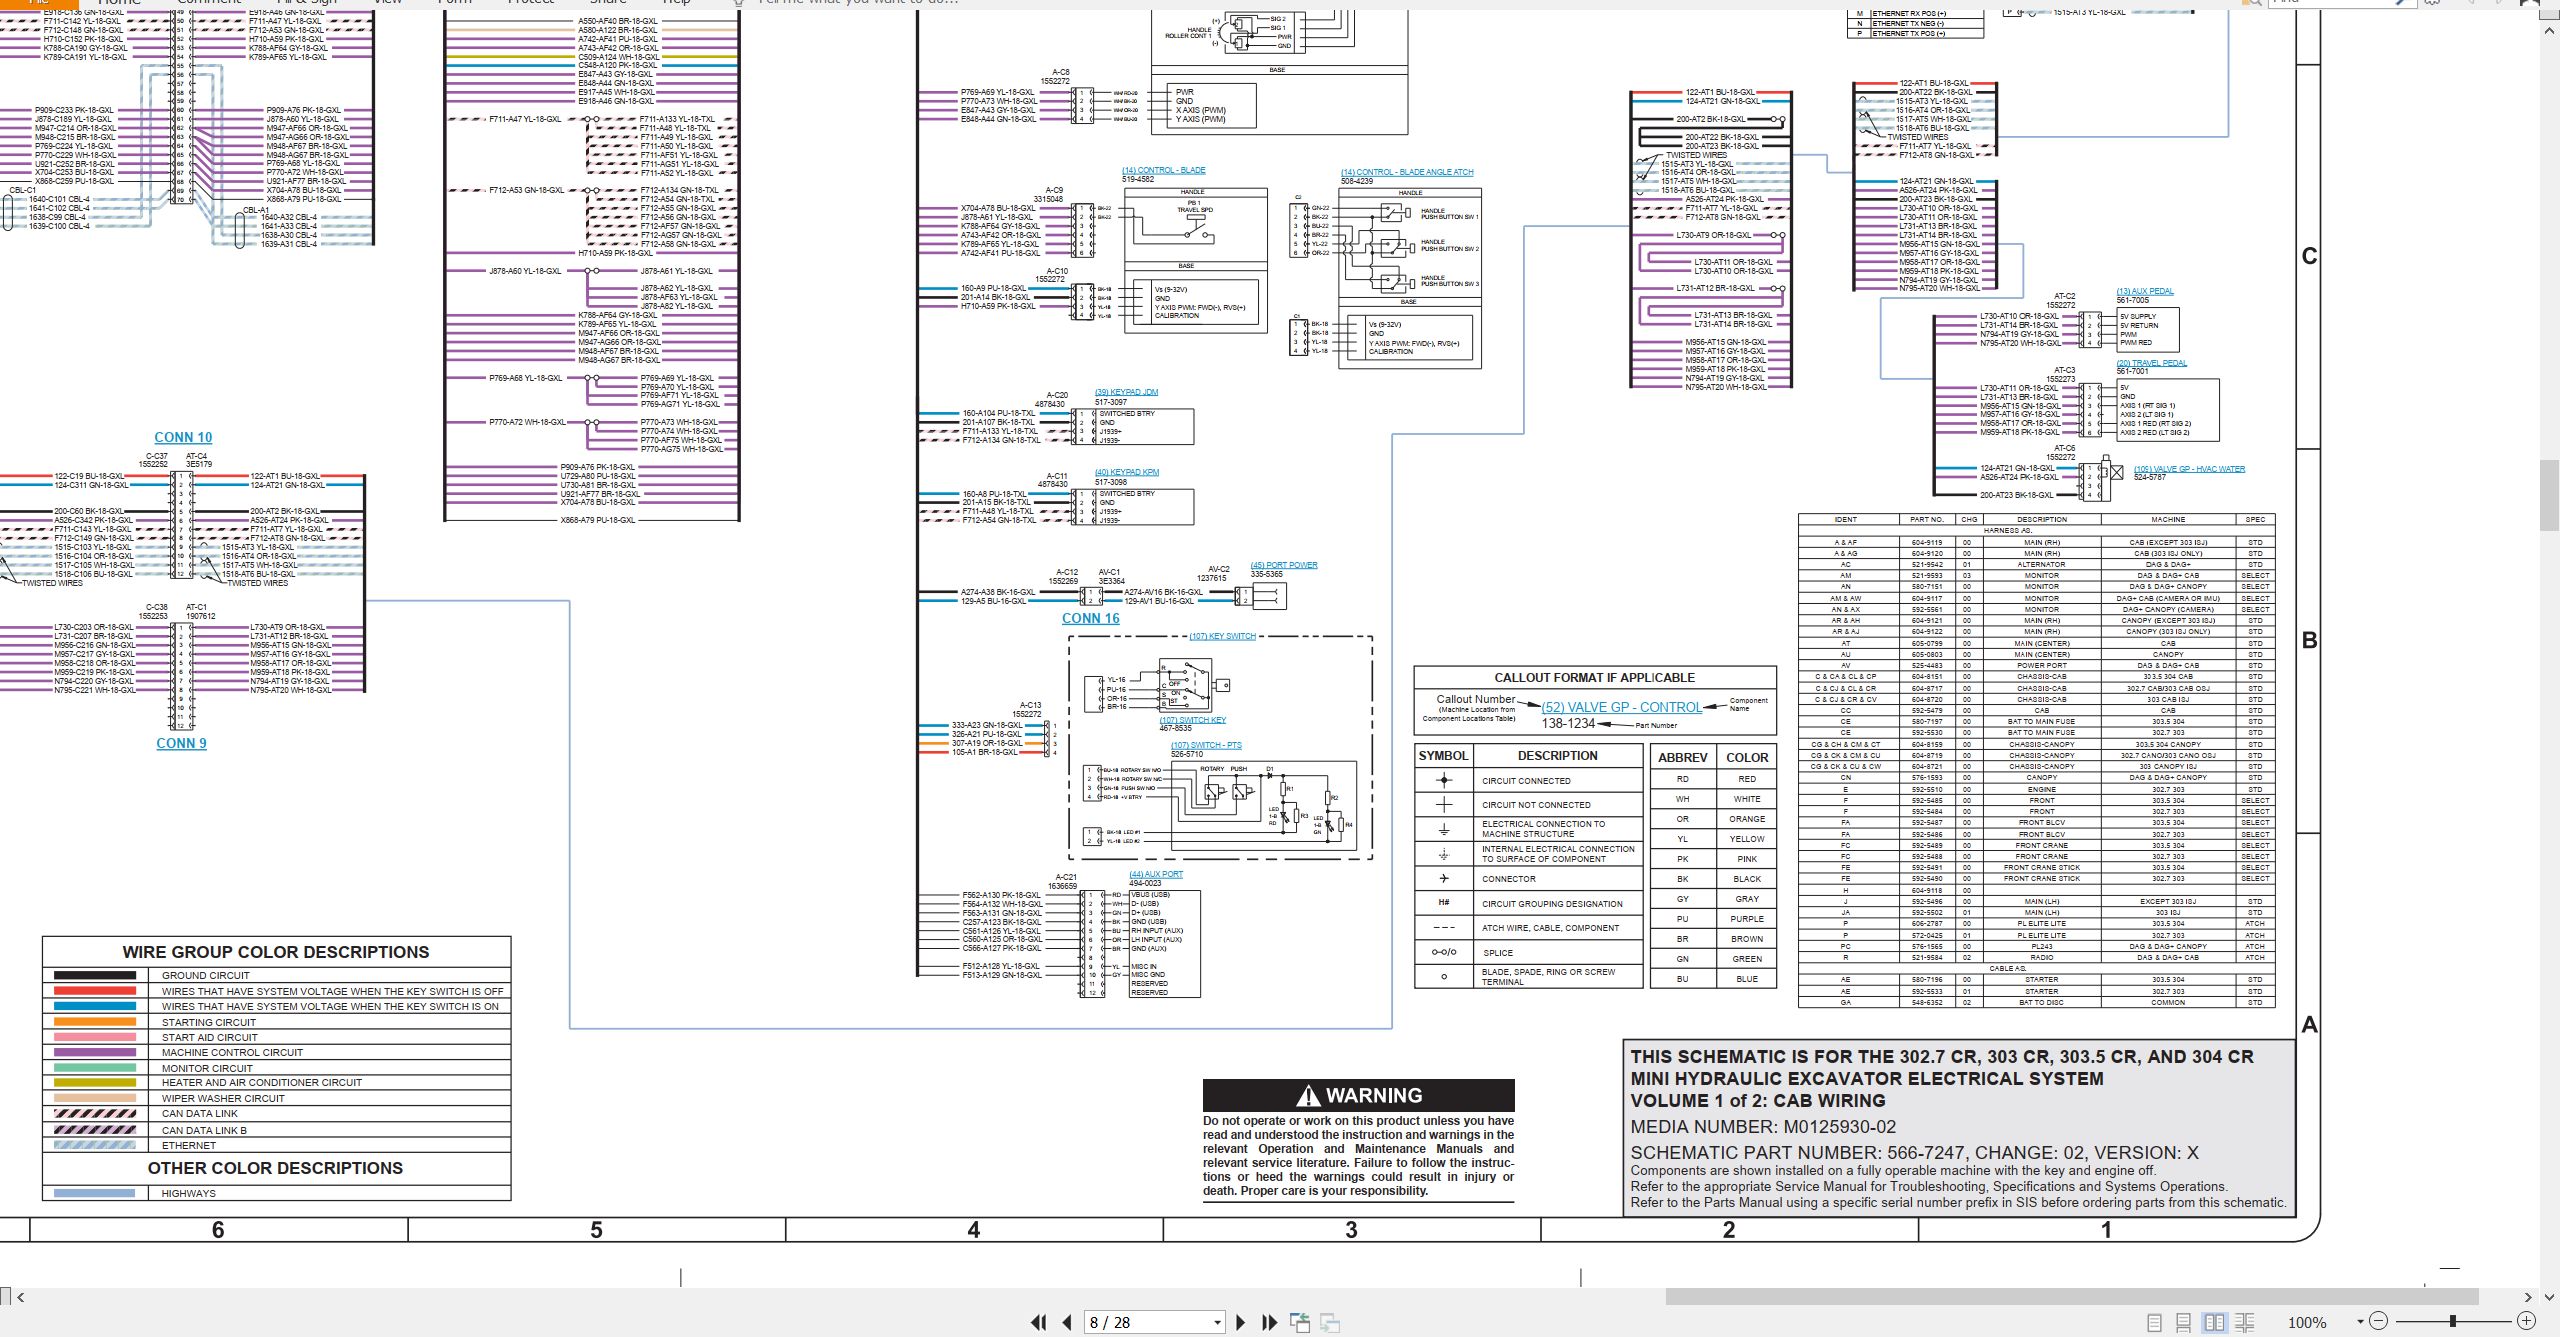This screenshot has height=1337, width=2560.
Task: Open the (105) VALVE GP - HVAC WATER link
Action: (2189, 469)
